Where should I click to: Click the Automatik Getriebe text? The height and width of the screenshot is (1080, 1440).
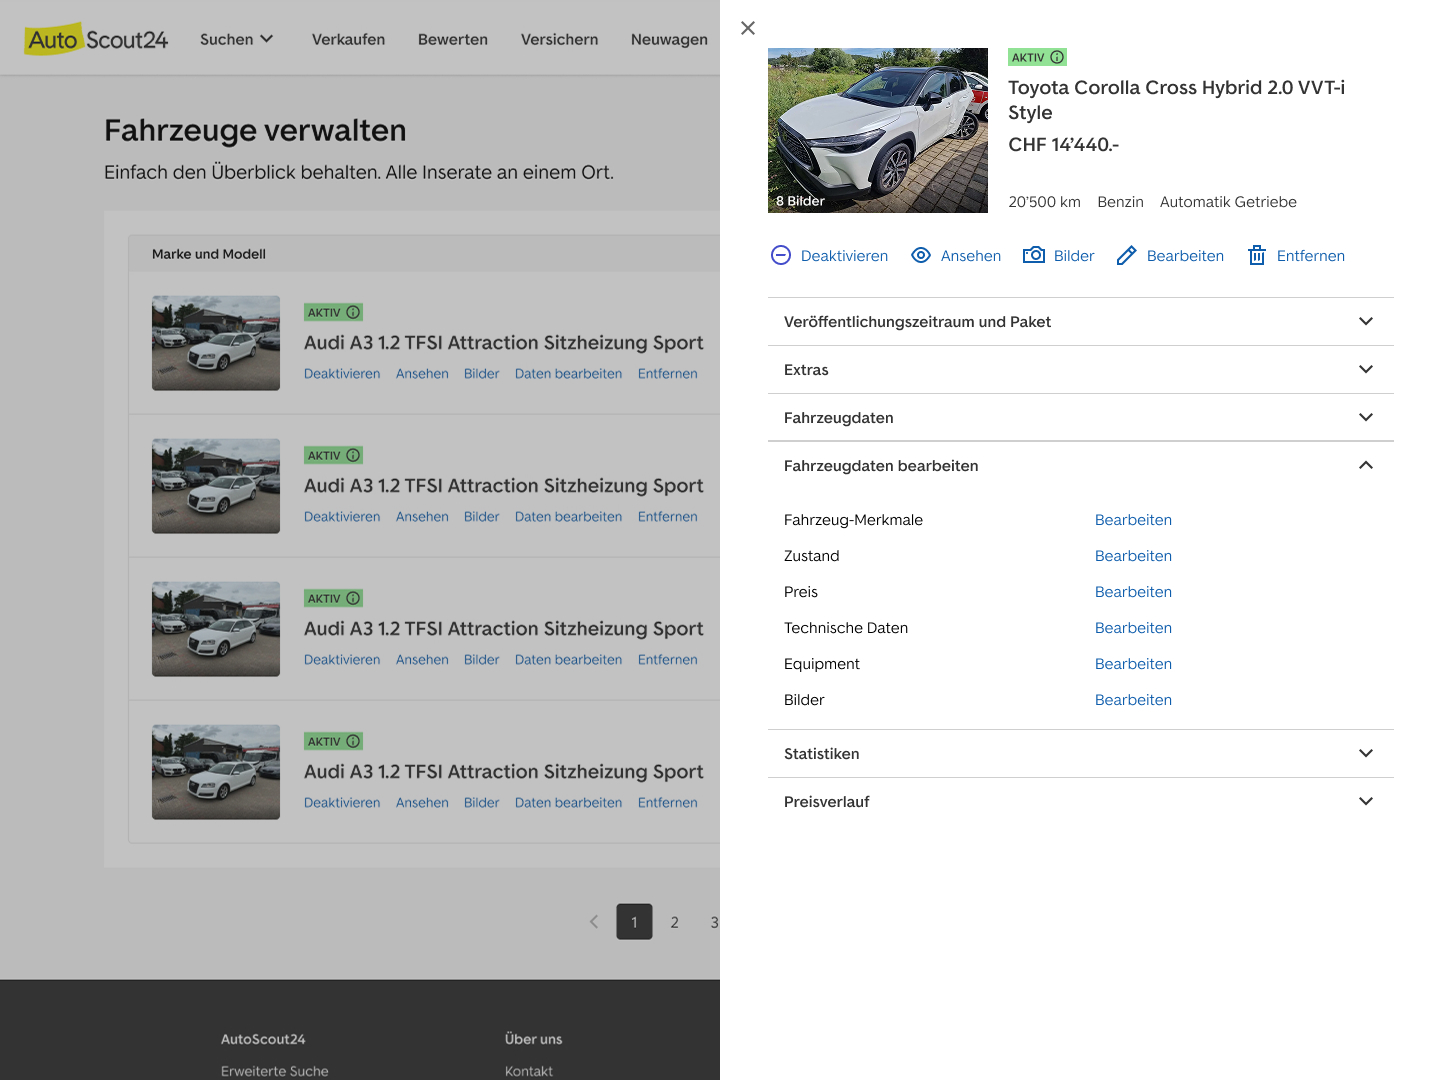pyautogui.click(x=1228, y=202)
